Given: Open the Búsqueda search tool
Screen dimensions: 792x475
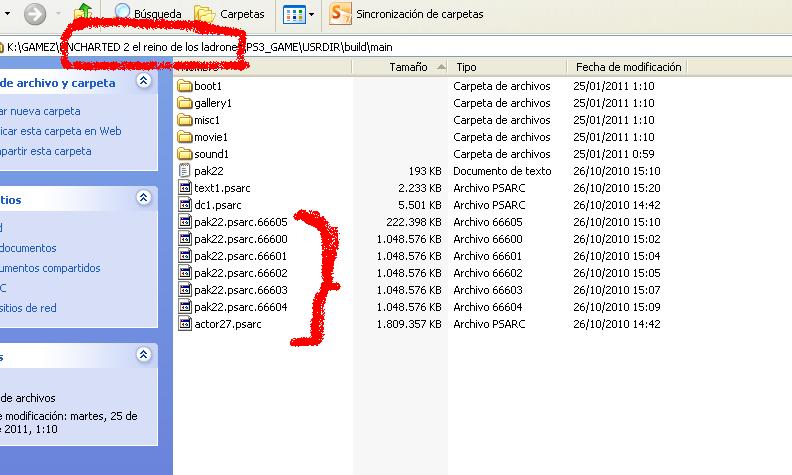Looking at the screenshot, I should tap(147, 14).
